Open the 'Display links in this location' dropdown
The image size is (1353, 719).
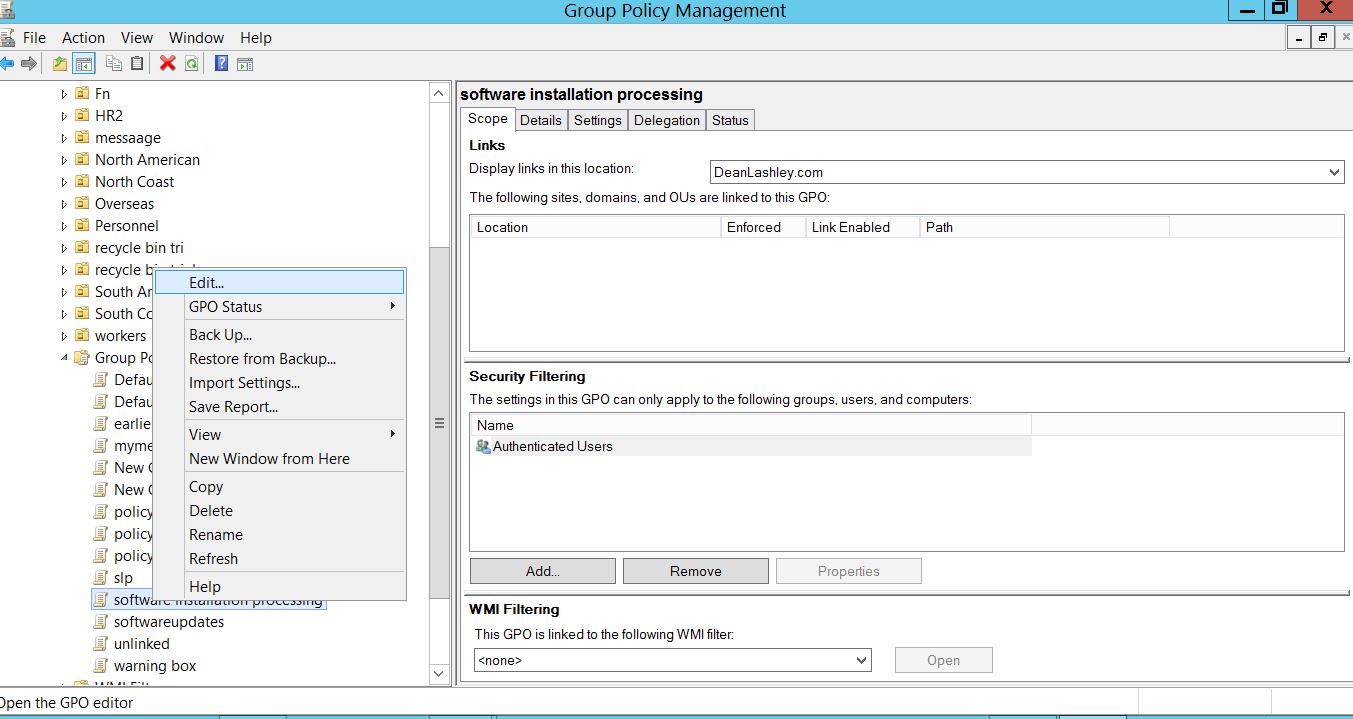[x=1334, y=172]
